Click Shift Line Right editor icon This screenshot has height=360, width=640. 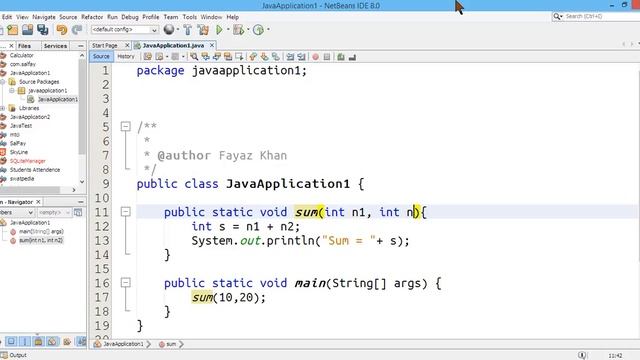(302, 57)
